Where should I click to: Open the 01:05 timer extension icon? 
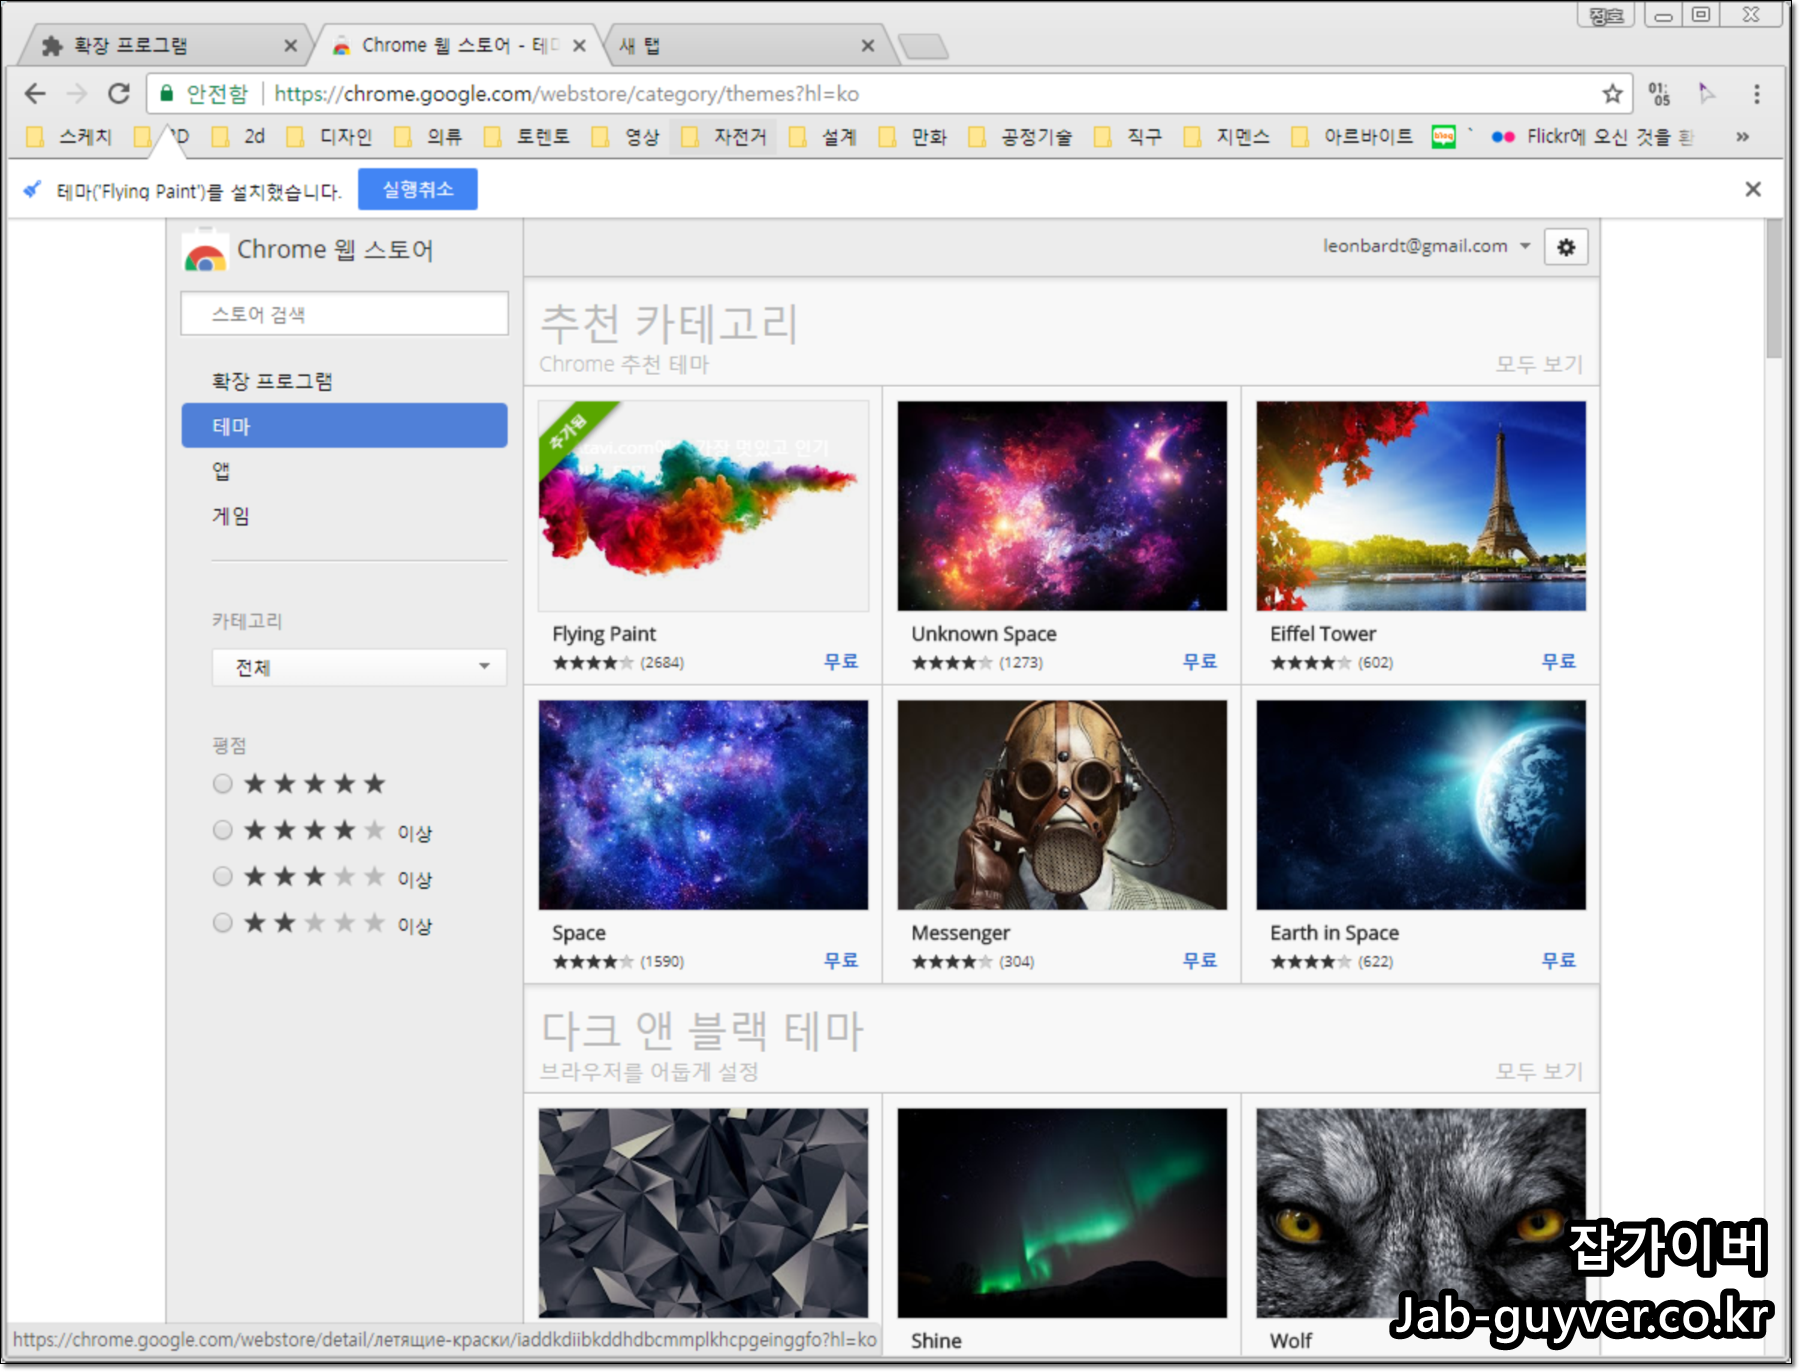[1659, 94]
